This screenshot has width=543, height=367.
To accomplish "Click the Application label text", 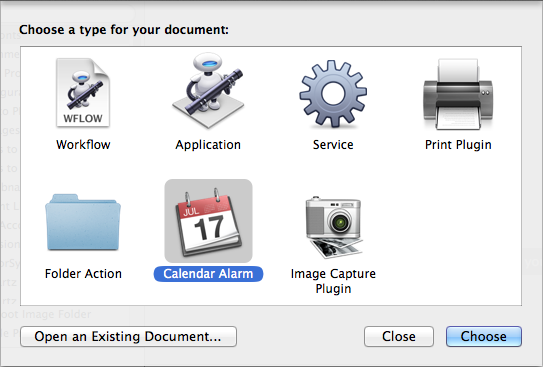I will [208, 145].
